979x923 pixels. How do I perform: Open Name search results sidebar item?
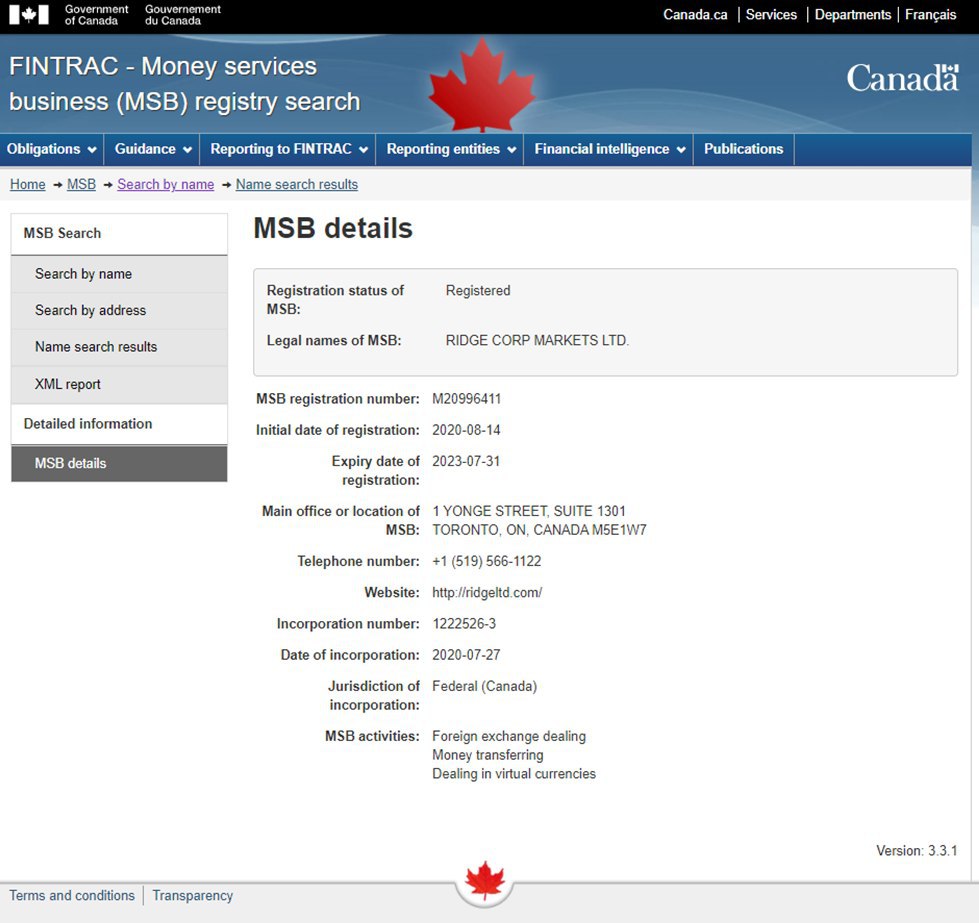point(96,347)
